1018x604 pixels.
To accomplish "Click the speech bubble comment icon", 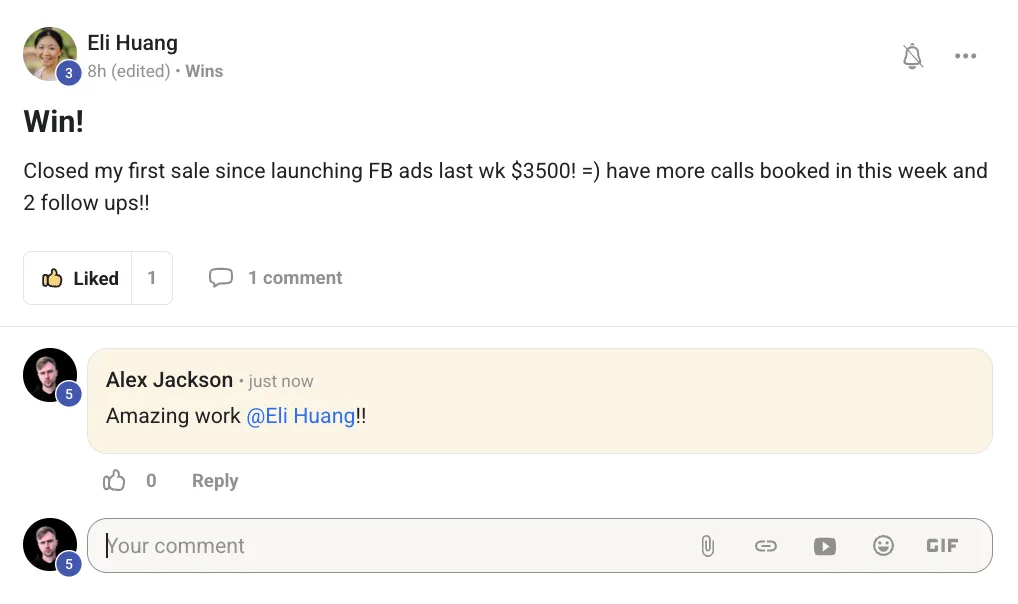I will [x=220, y=278].
